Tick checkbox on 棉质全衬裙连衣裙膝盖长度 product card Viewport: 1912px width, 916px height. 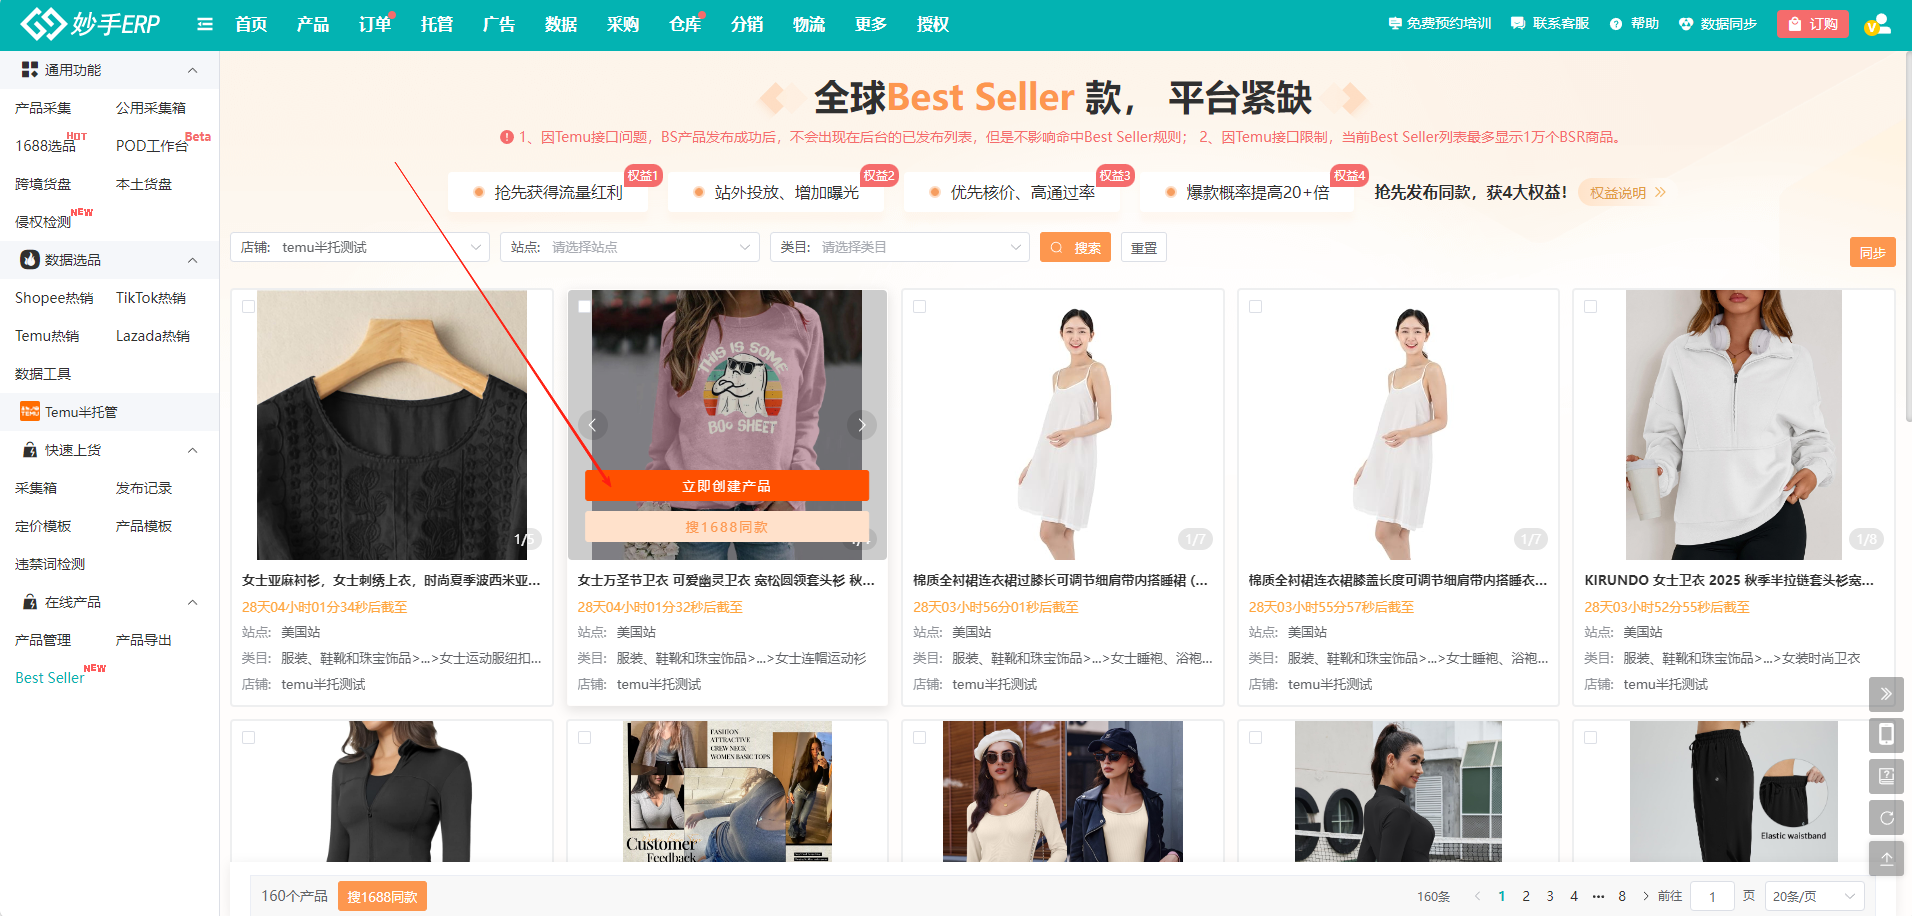(1256, 307)
